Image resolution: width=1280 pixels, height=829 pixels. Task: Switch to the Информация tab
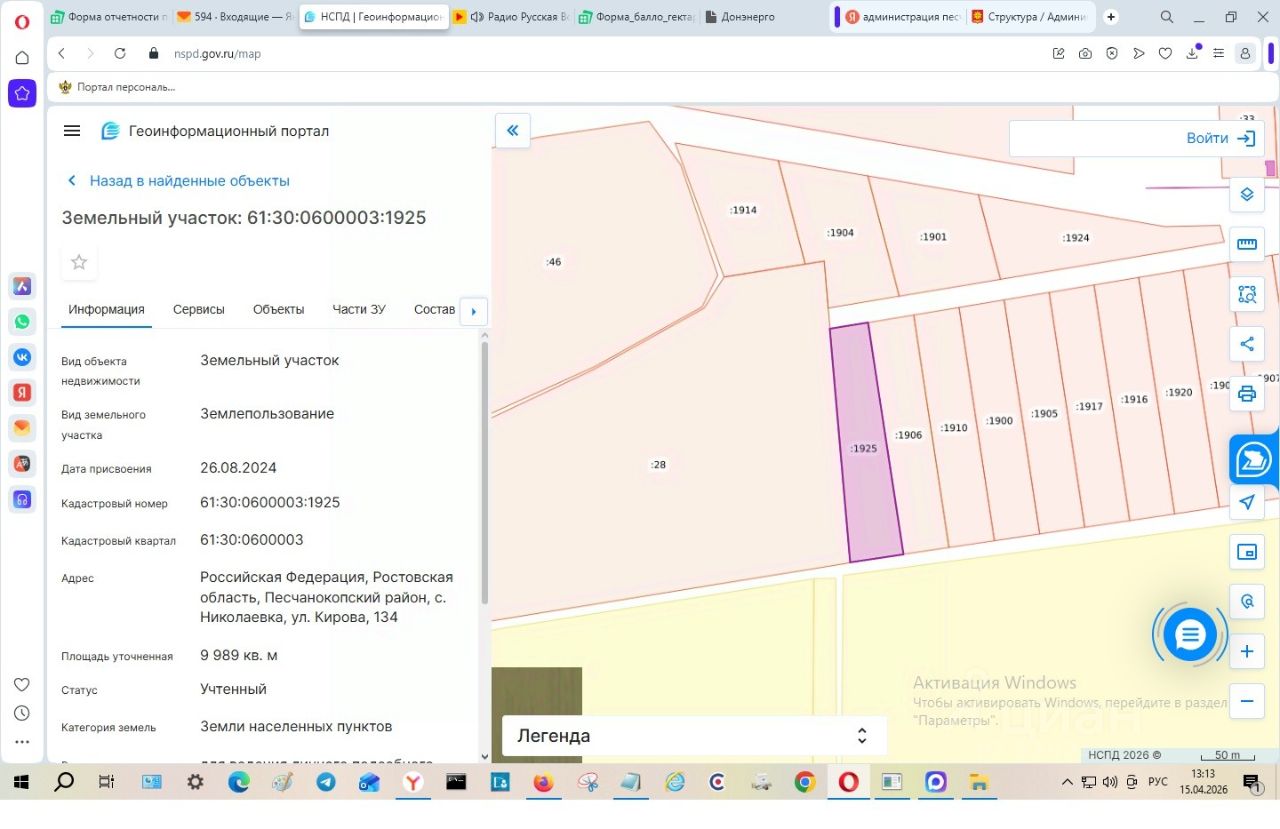coord(106,310)
